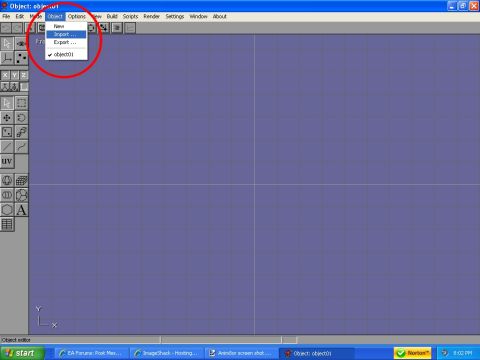Viewport: 480px width, 360px height.
Task: Click the toolbar icon with two arrows
Action: click(104, 28)
